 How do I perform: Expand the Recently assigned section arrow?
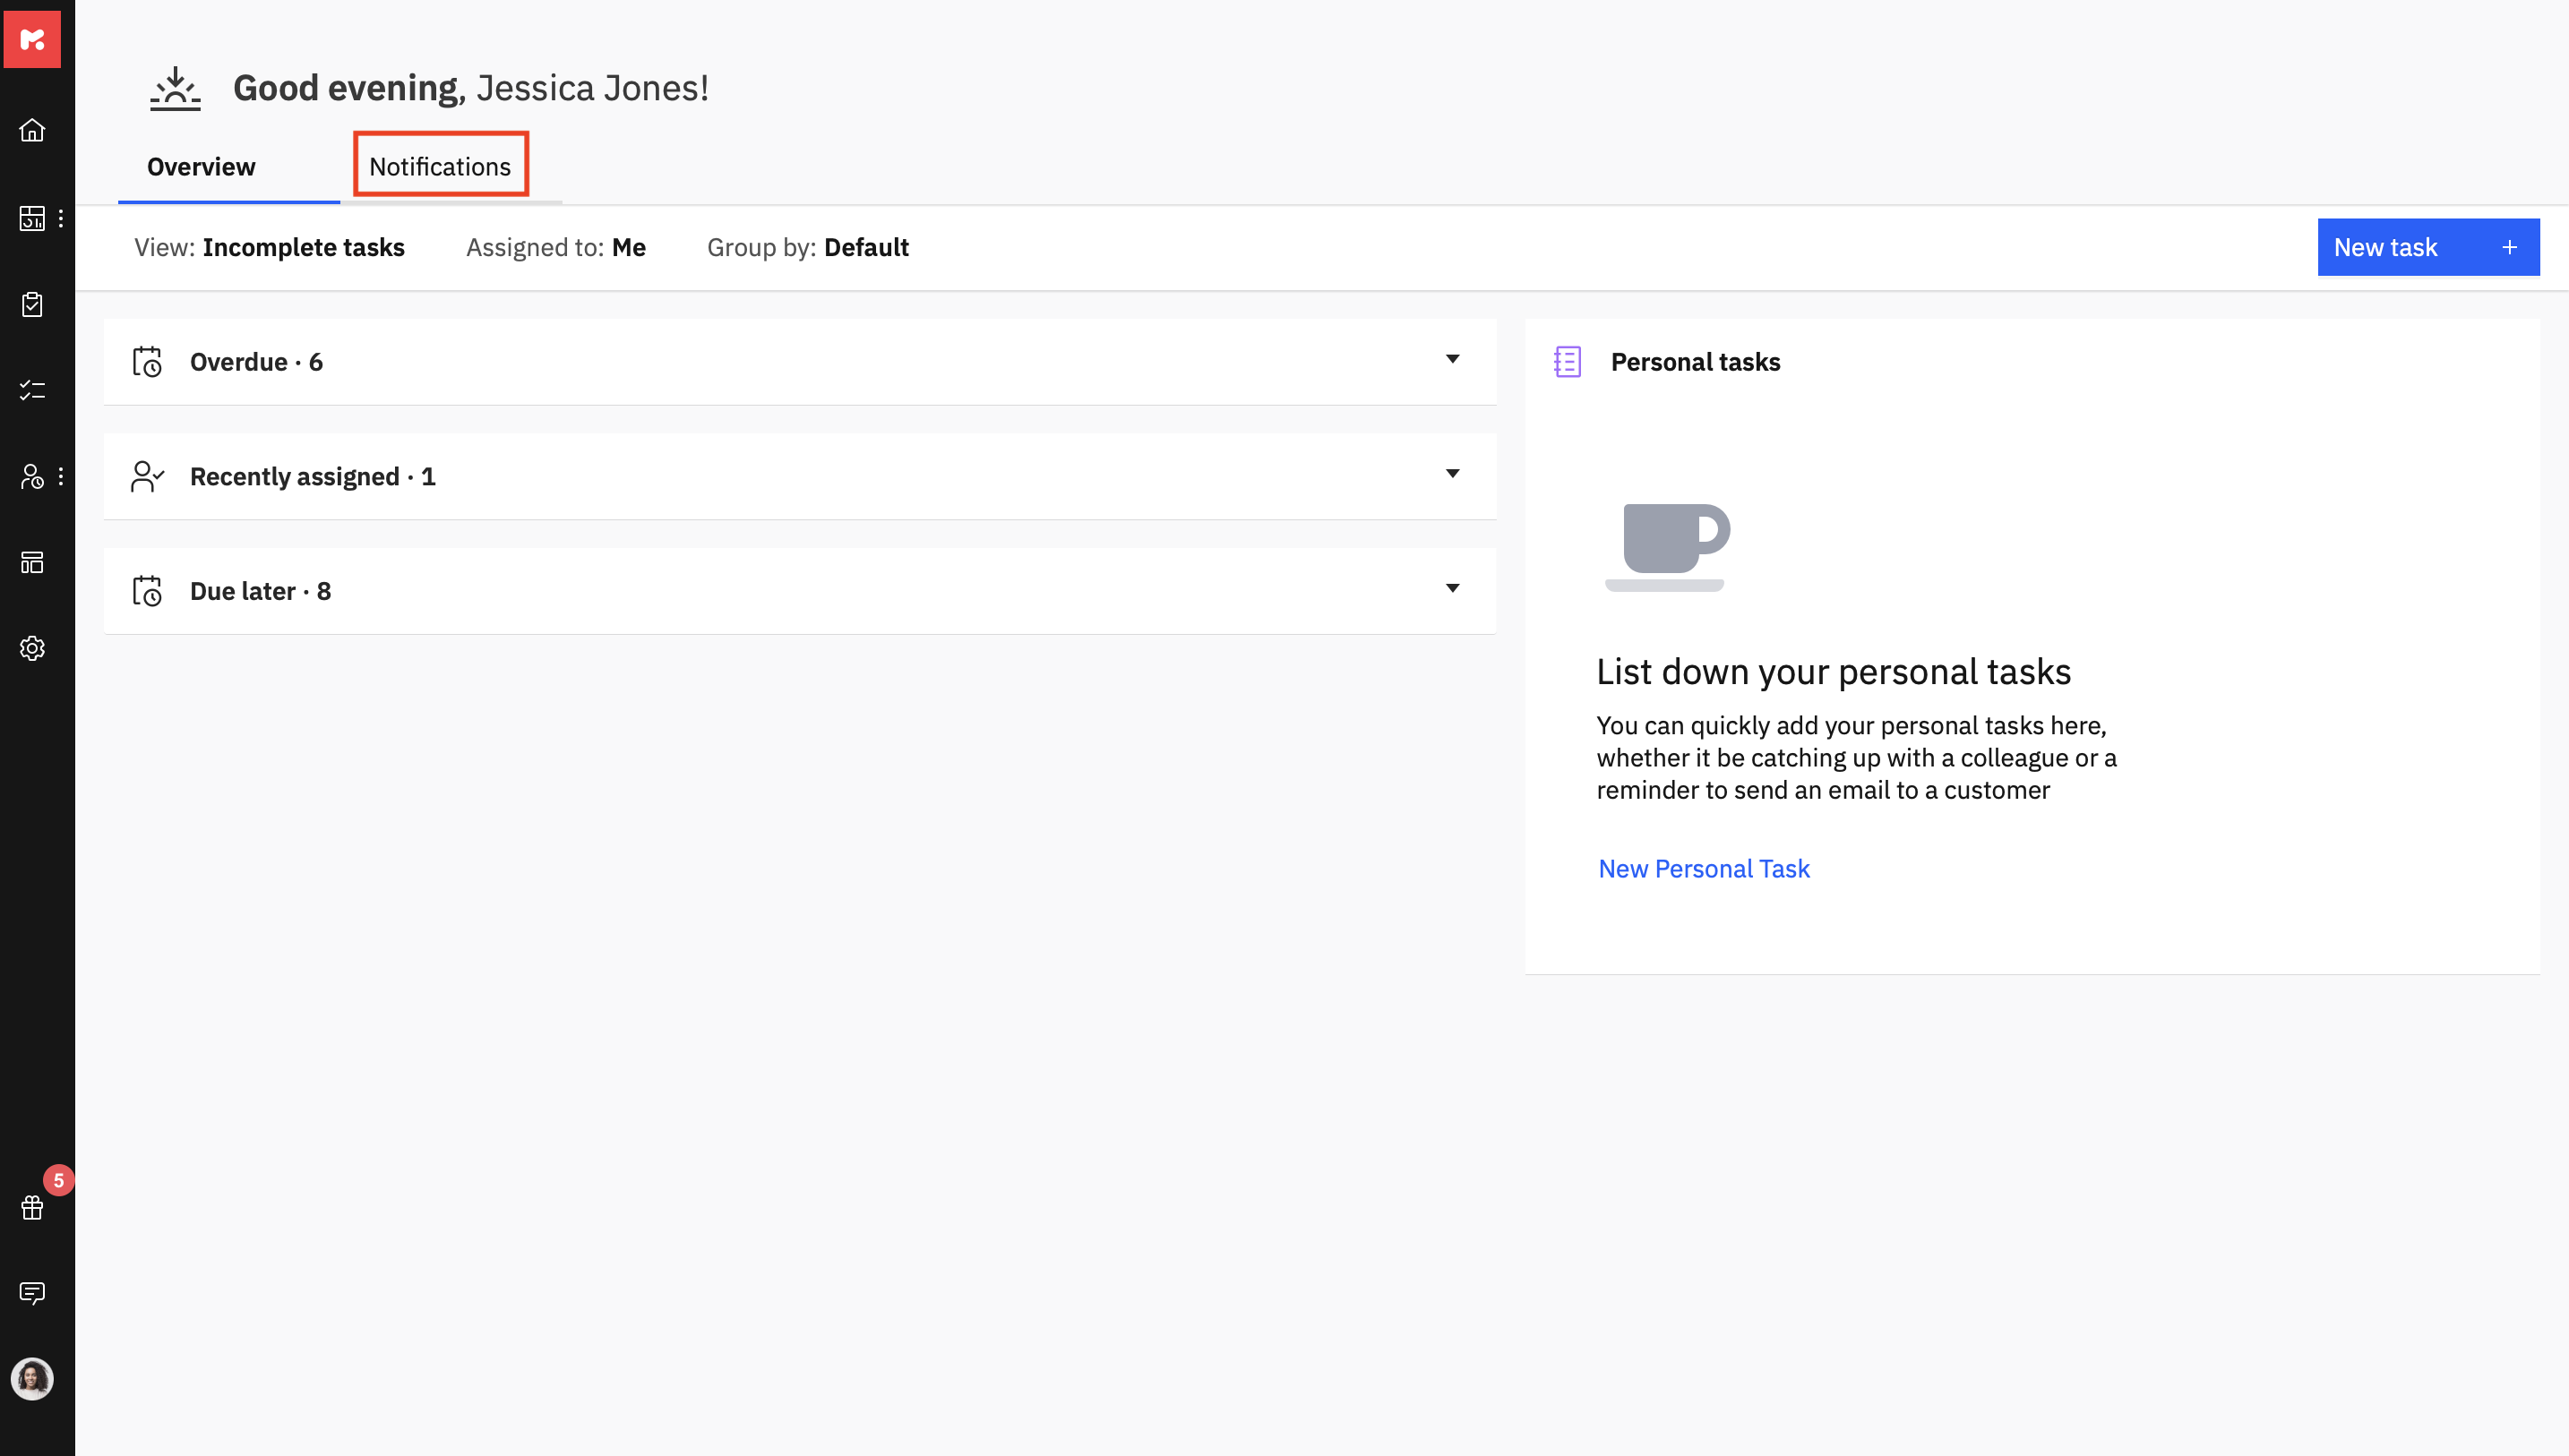[x=1452, y=474]
